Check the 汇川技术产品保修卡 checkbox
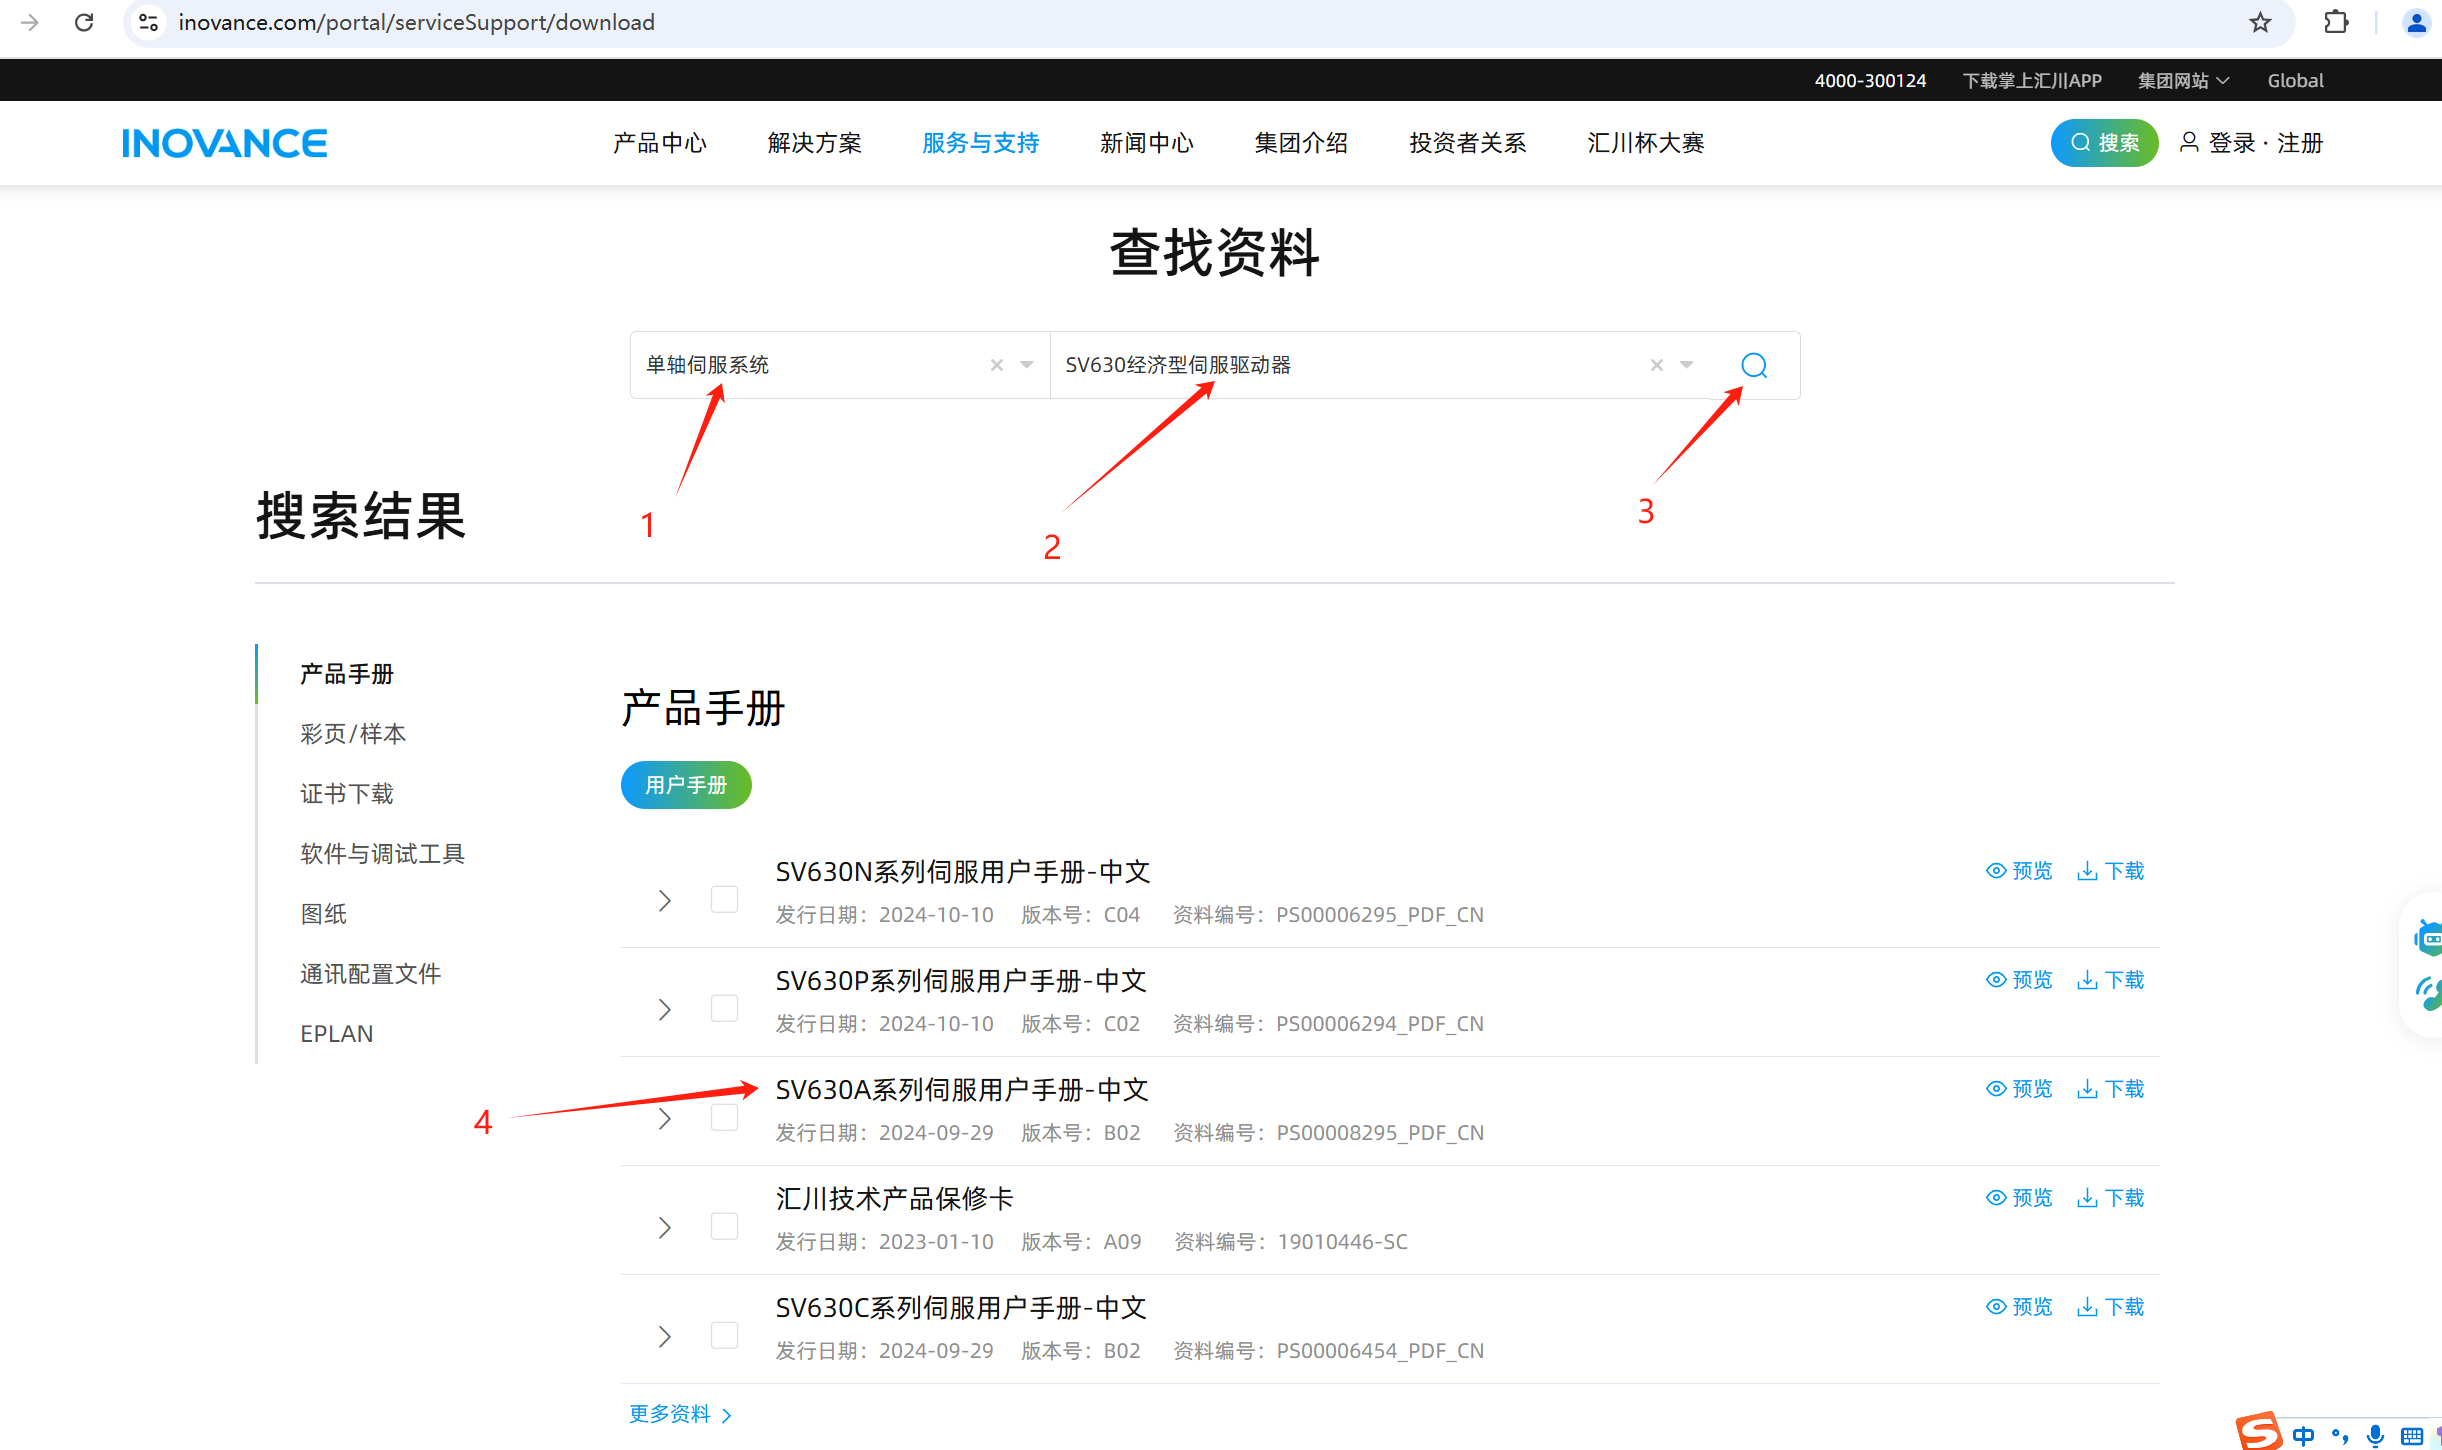The width and height of the screenshot is (2442, 1450). coord(724,1226)
